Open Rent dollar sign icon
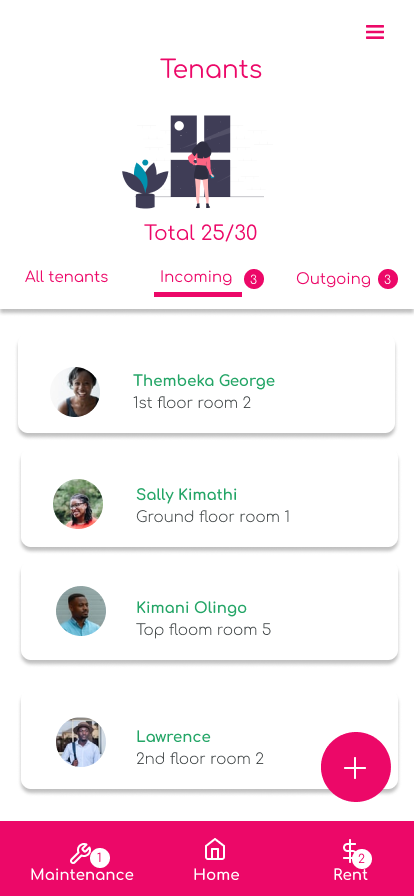This screenshot has height=896, width=414. click(x=349, y=851)
